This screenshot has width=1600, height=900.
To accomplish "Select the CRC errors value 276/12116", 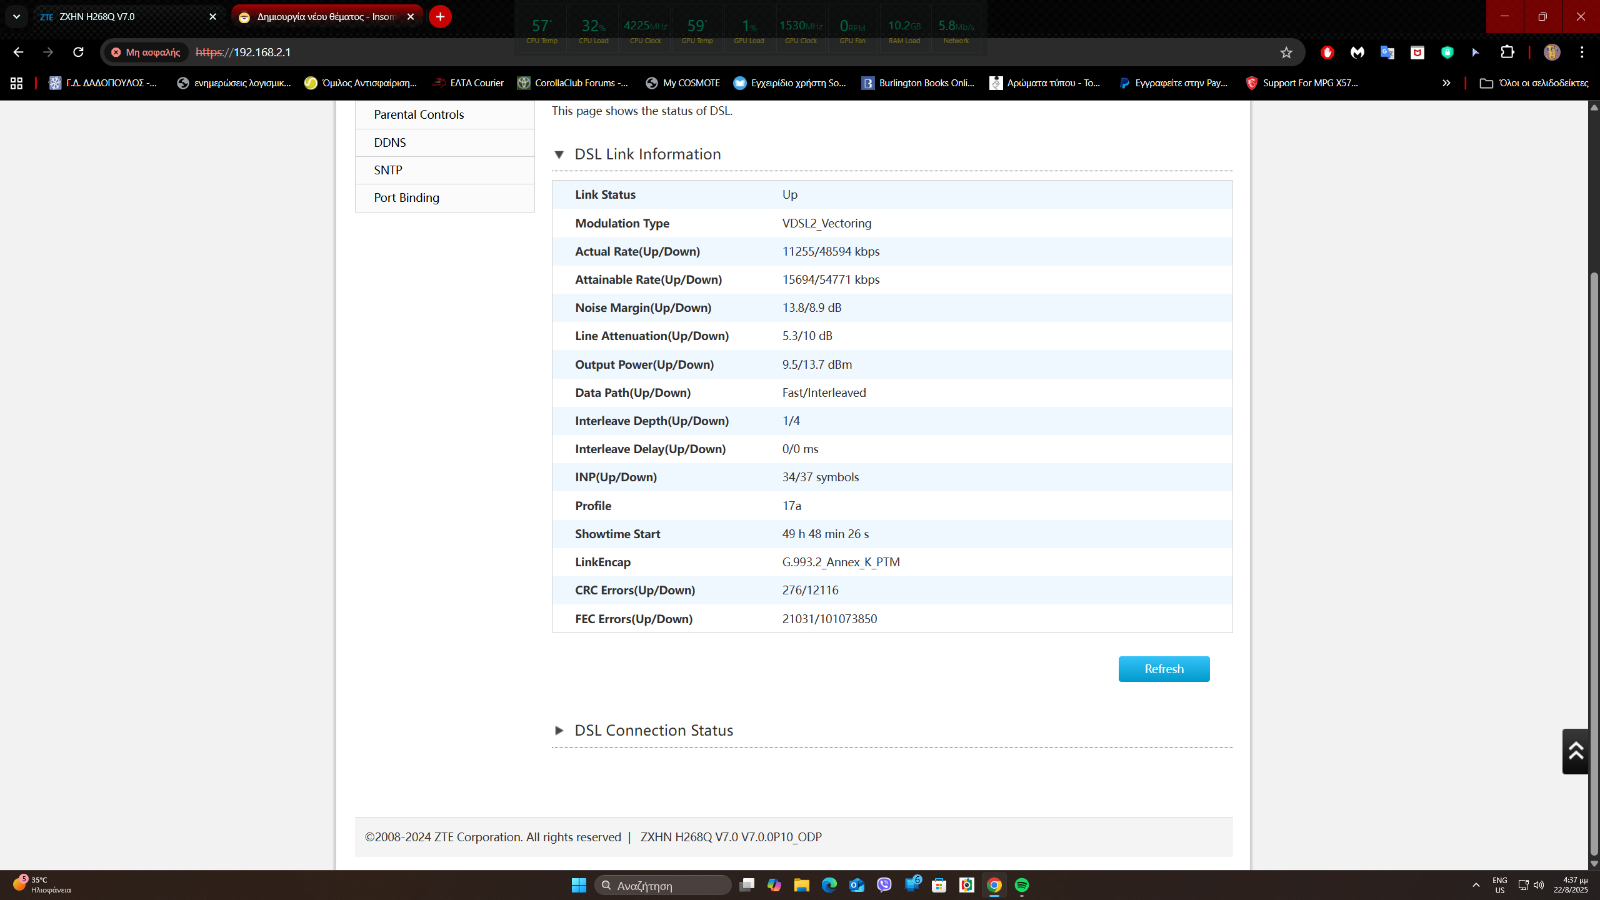I will click(x=810, y=590).
